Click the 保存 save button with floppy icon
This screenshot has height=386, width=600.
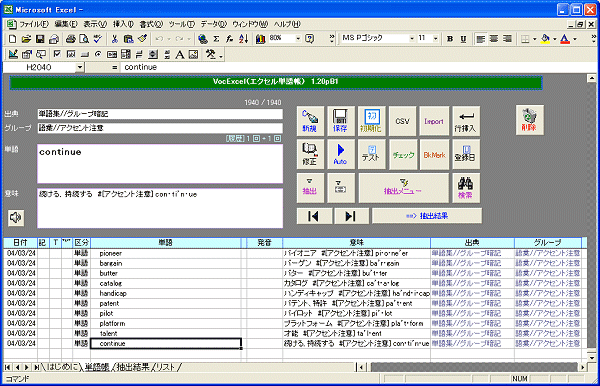tap(341, 121)
